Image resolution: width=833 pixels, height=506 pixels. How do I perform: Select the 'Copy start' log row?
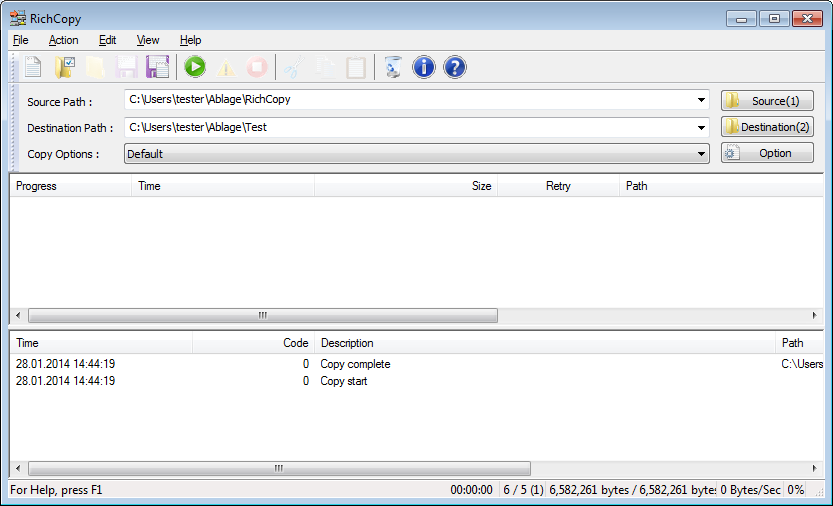(417, 381)
